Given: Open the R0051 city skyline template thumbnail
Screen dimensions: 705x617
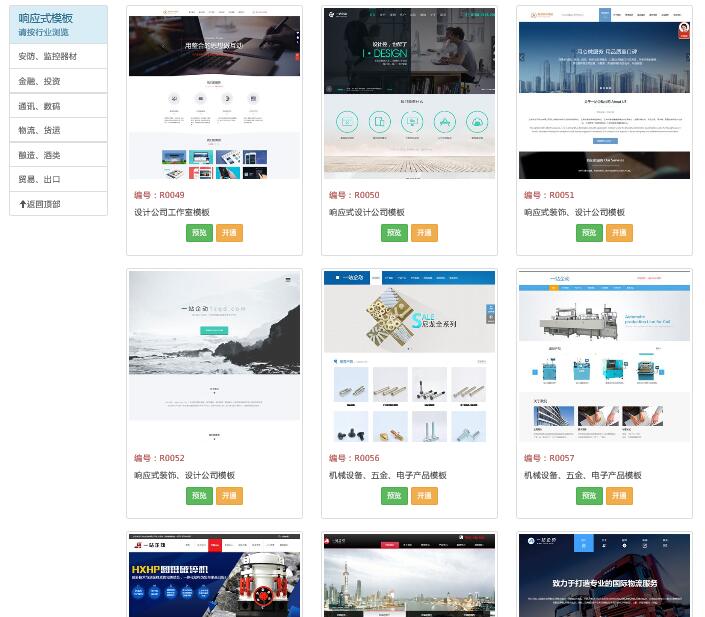Looking at the screenshot, I should 604,94.
